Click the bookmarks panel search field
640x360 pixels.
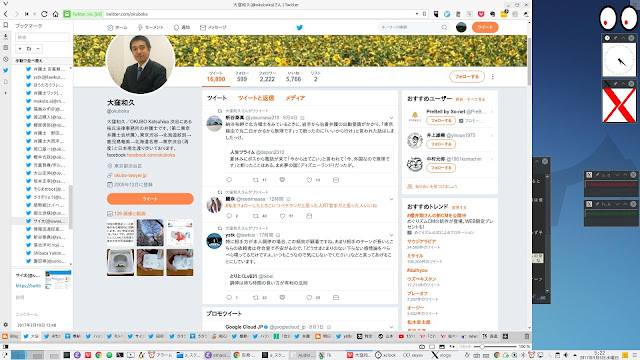[x=42, y=37]
